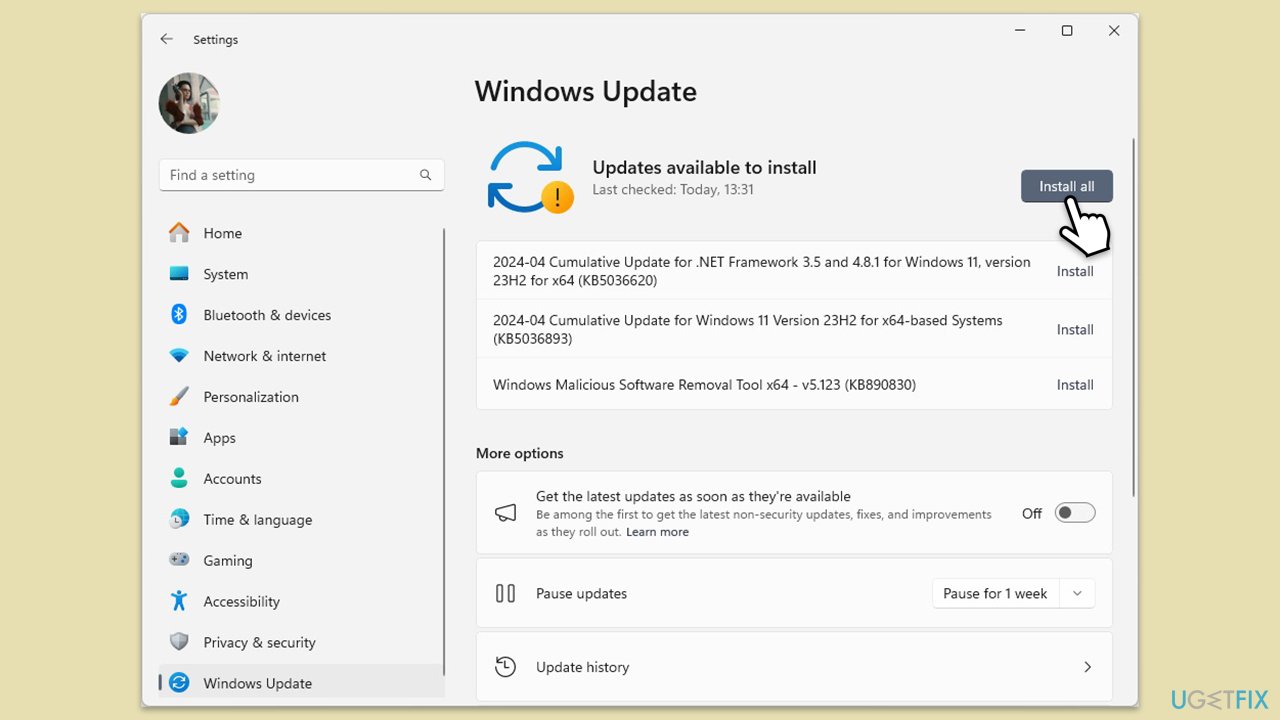This screenshot has height=720, width=1280.
Task: Open the Pause for 1 week dropdown arrow
Action: tap(1077, 593)
